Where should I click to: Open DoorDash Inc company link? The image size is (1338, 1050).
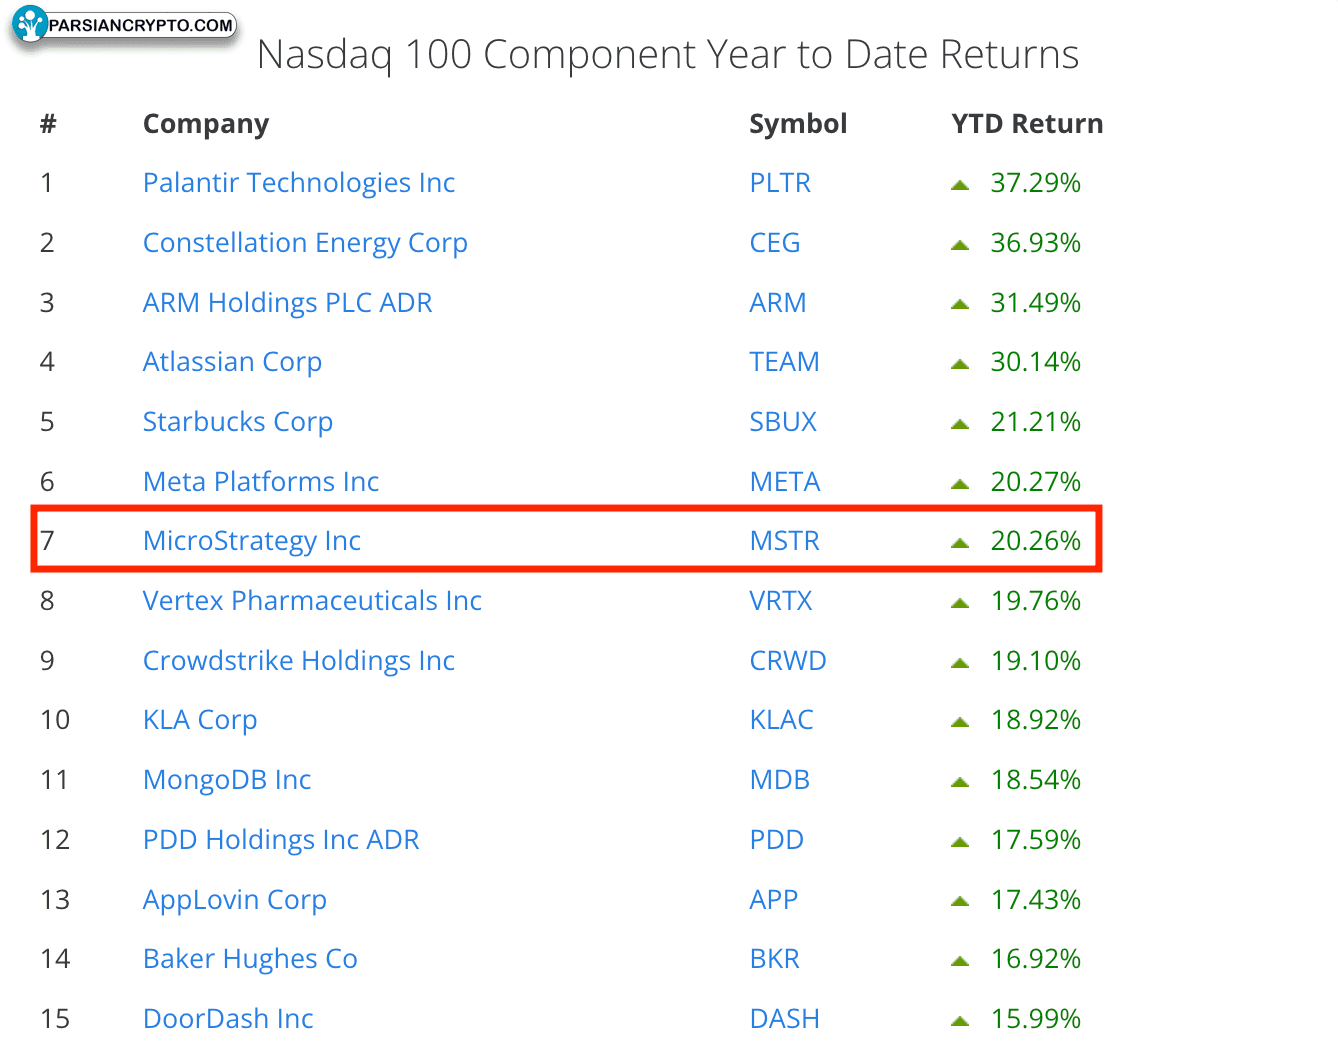point(228,1019)
